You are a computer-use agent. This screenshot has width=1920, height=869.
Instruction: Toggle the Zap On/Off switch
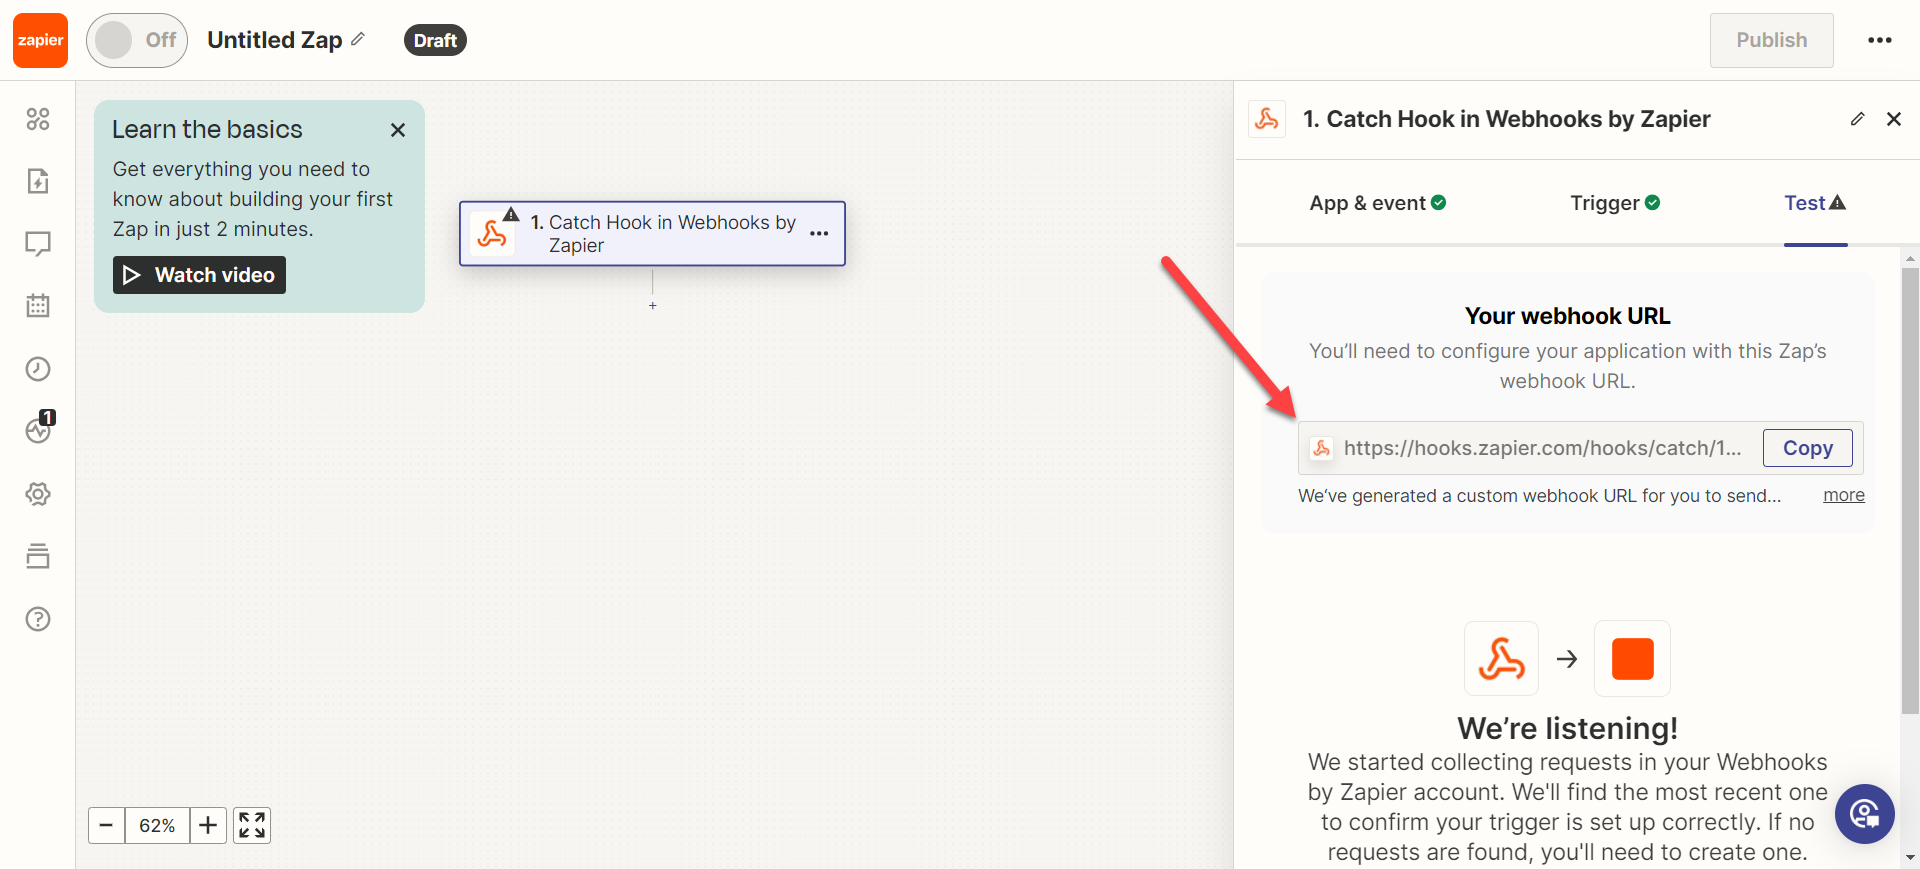tap(137, 40)
